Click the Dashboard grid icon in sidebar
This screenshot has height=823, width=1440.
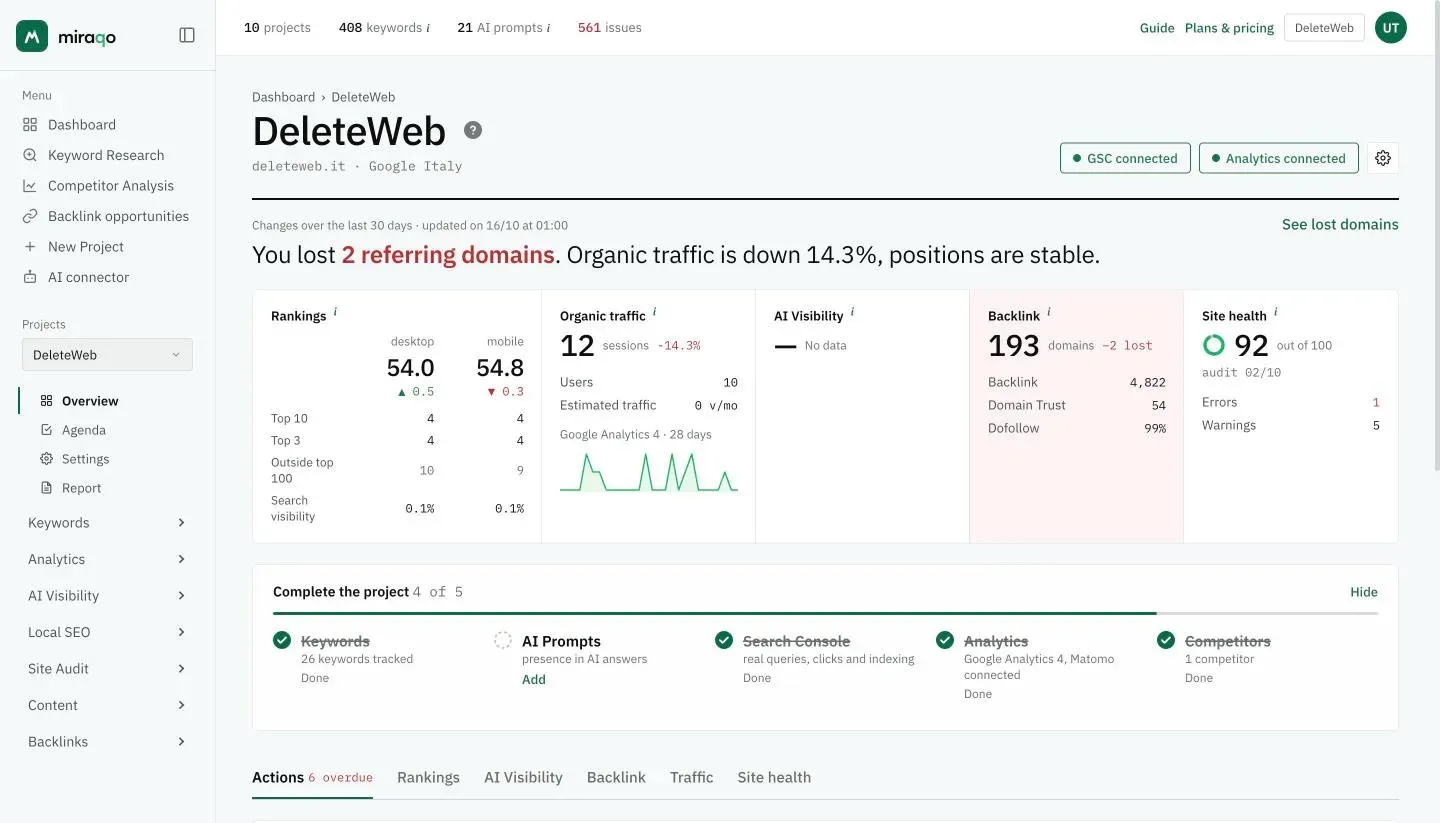[30, 125]
